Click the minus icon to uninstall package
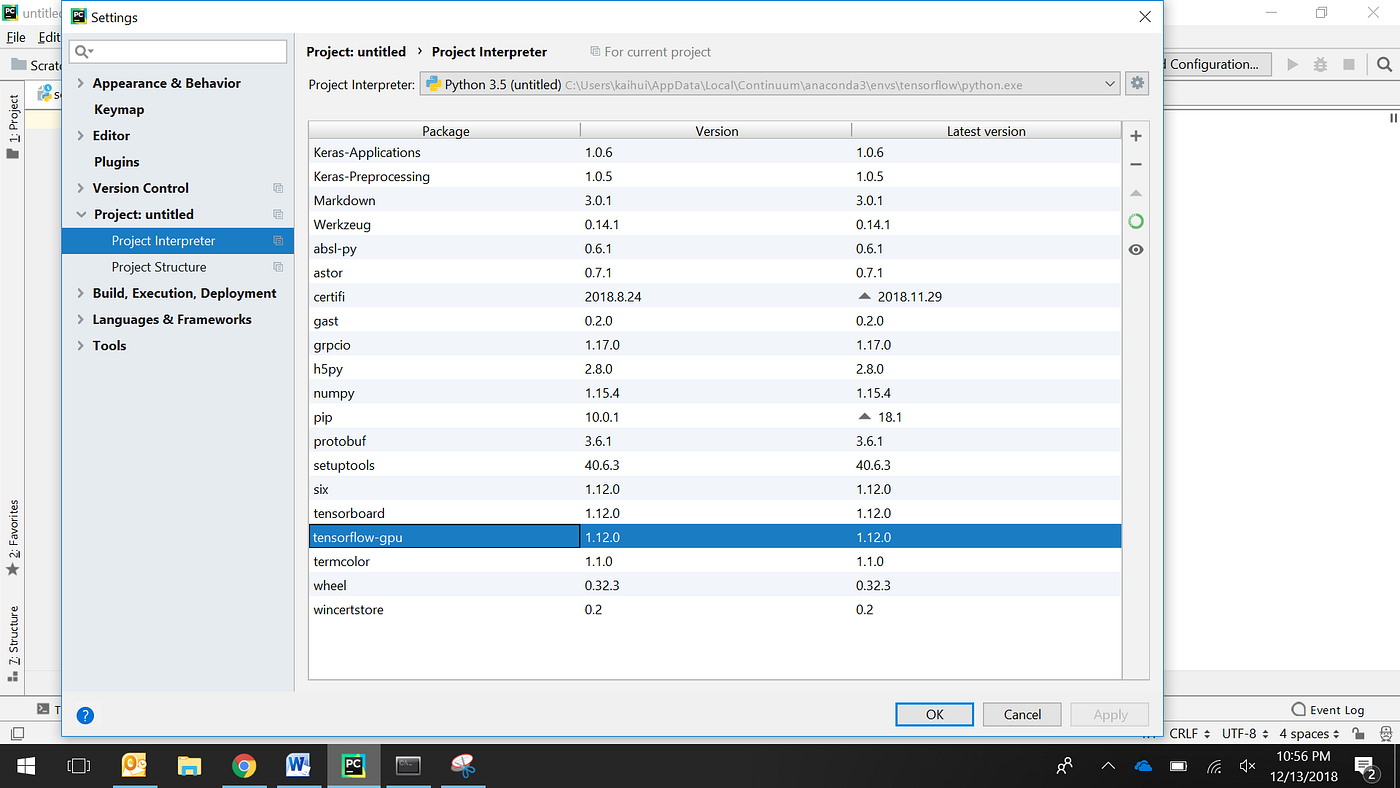Screen dimensions: 1400x788 pyautogui.click(x=1135, y=164)
